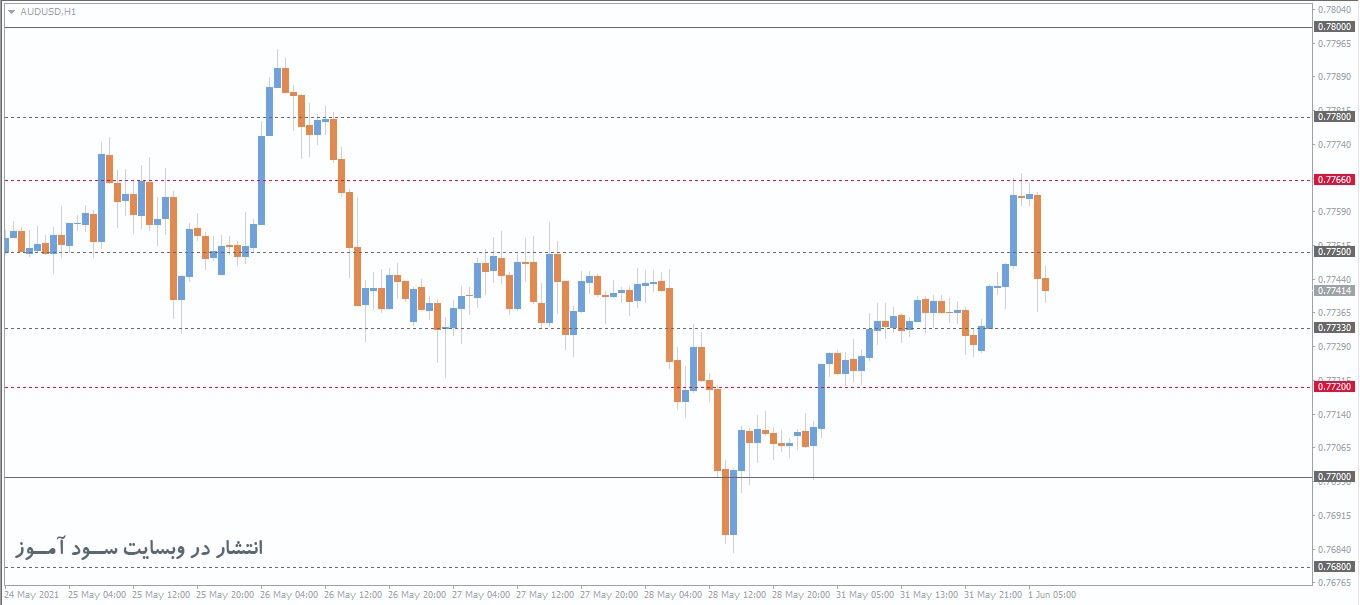Click the 0.77365 price scale value
The height and width of the screenshot is (605, 1360).
[1337, 313]
